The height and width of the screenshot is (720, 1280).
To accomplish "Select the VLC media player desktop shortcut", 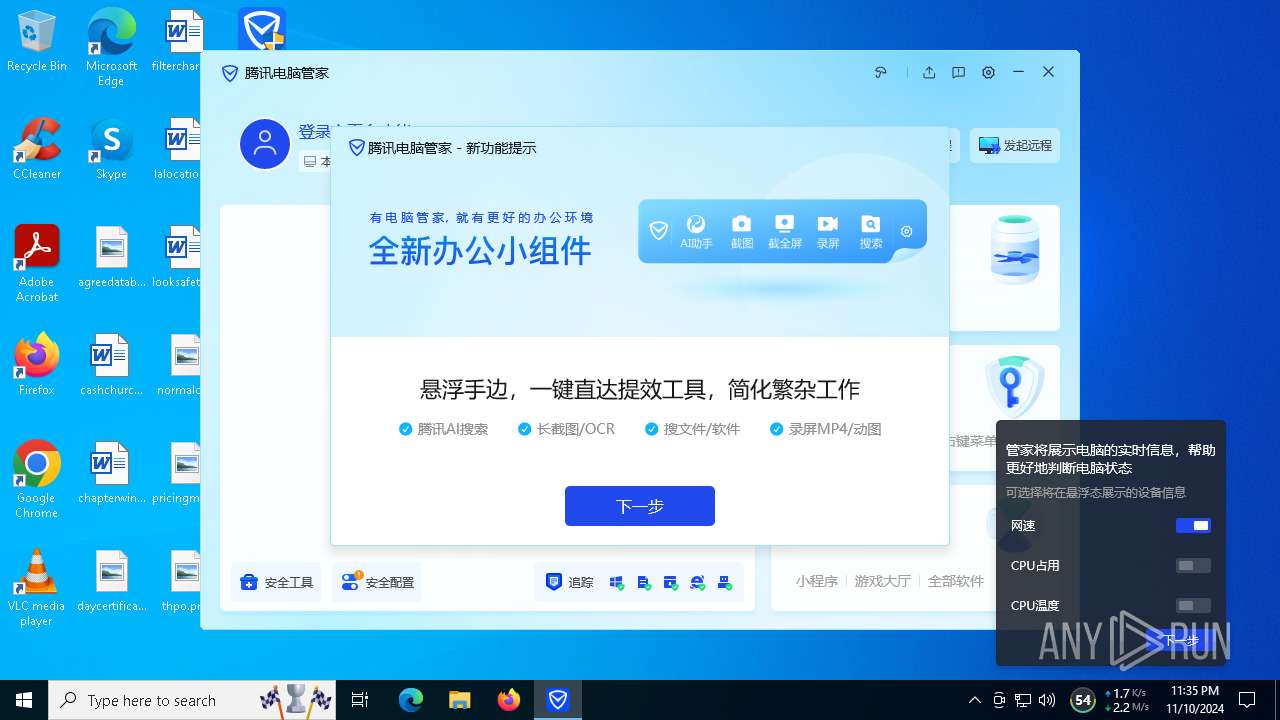I will (x=37, y=587).
